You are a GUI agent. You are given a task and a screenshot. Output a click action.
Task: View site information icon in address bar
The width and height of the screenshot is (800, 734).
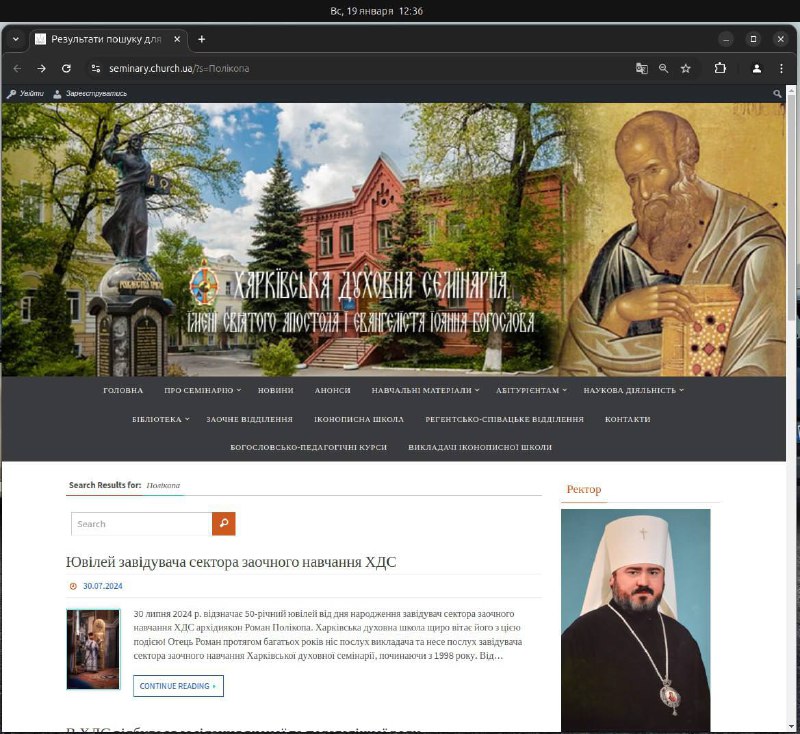click(95, 68)
